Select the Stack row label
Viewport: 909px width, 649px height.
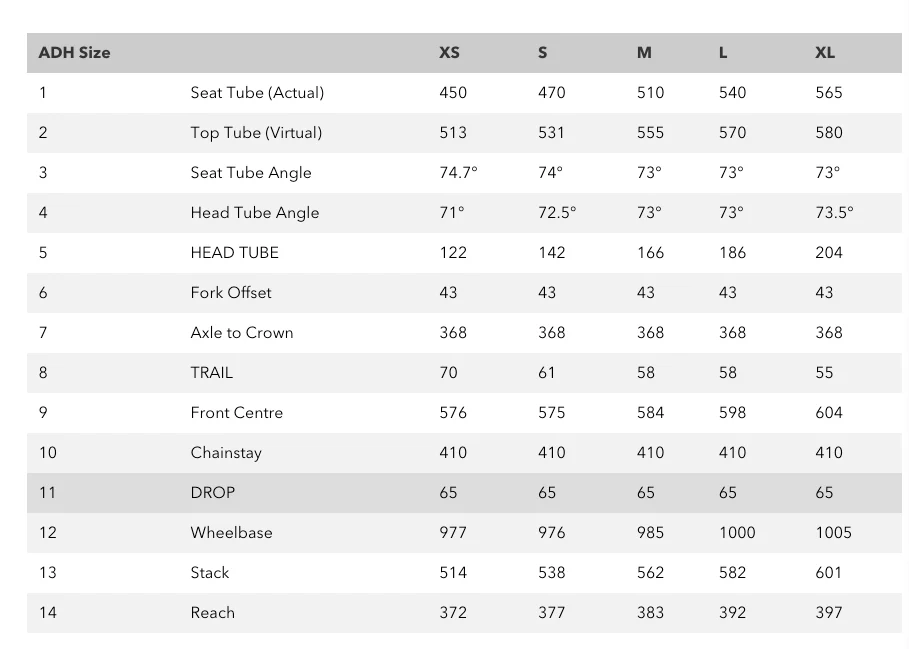(210, 572)
